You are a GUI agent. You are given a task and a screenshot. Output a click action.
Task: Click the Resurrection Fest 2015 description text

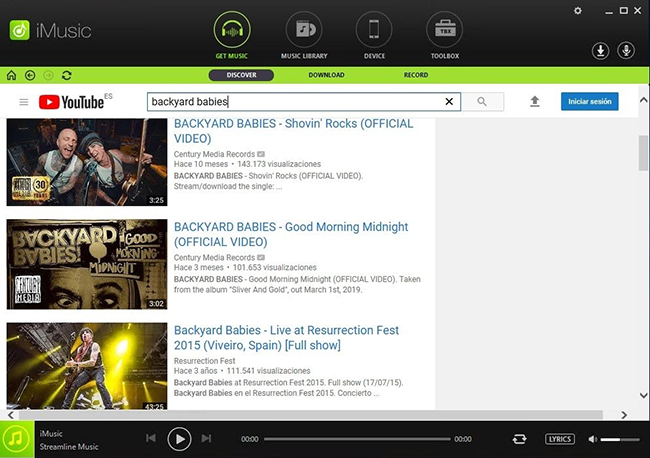(289, 388)
